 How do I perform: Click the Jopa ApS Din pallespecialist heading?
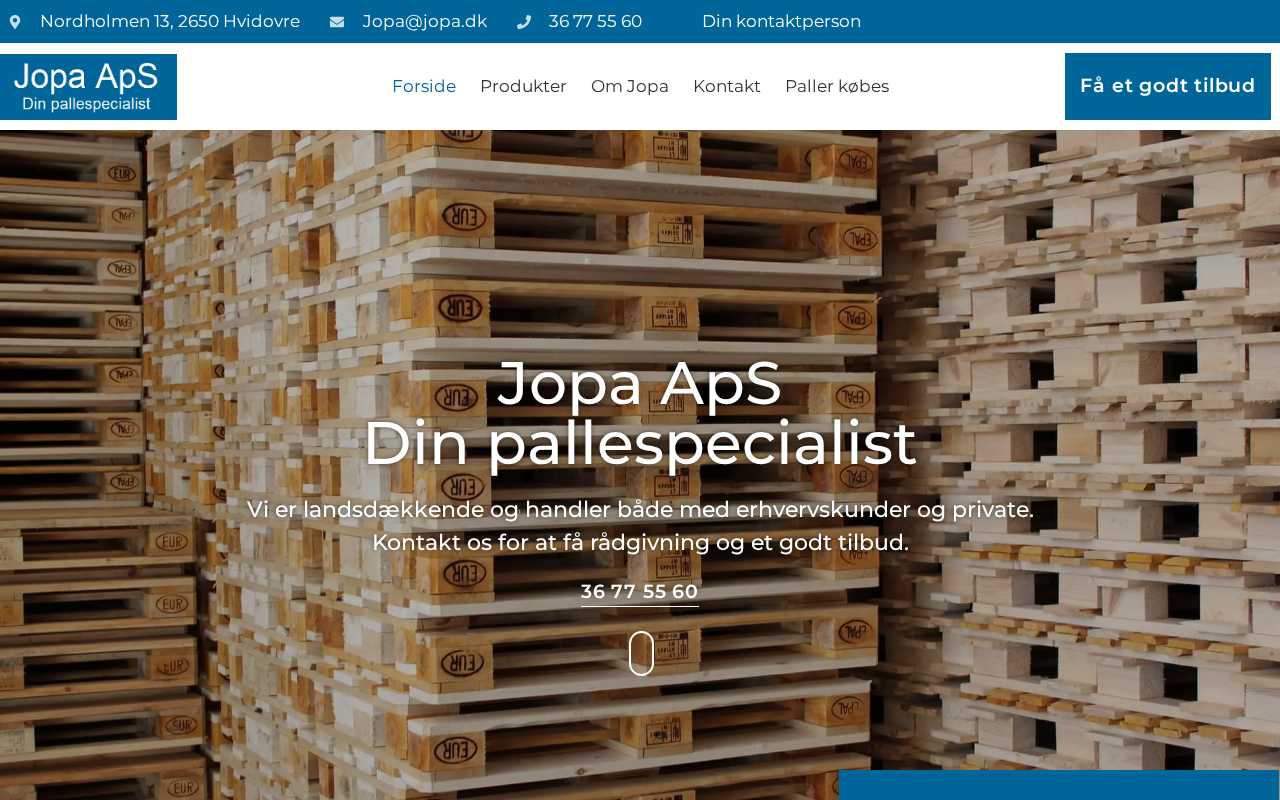[640, 412]
